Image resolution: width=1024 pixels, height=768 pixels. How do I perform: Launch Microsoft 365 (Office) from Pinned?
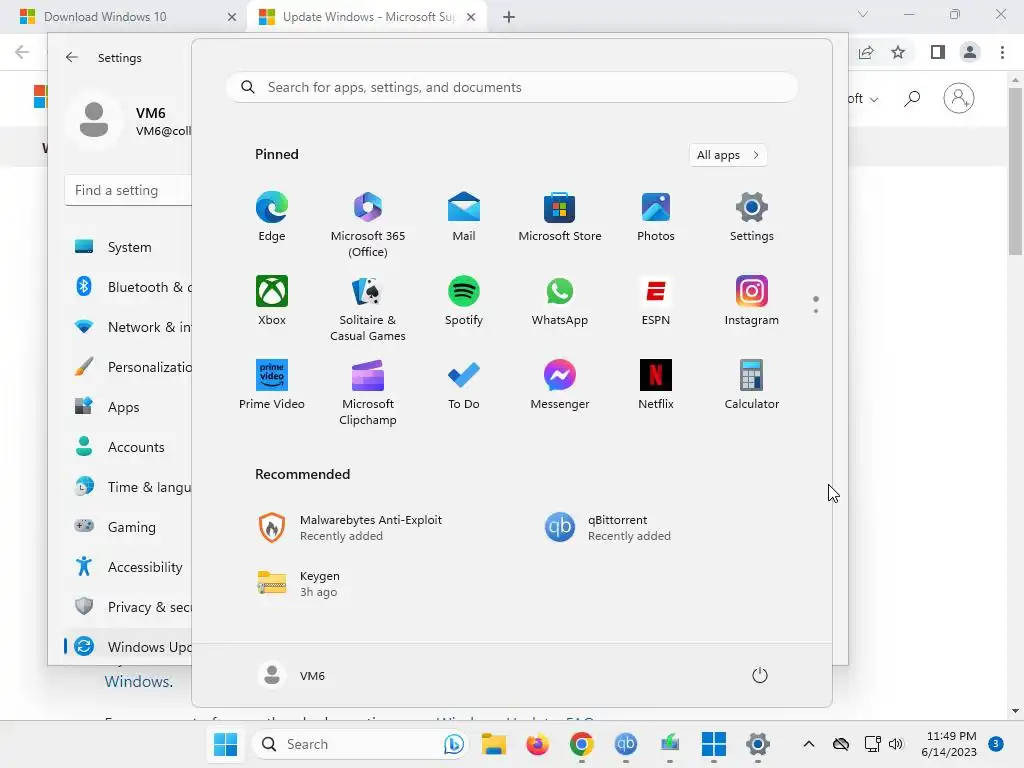click(x=368, y=225)
